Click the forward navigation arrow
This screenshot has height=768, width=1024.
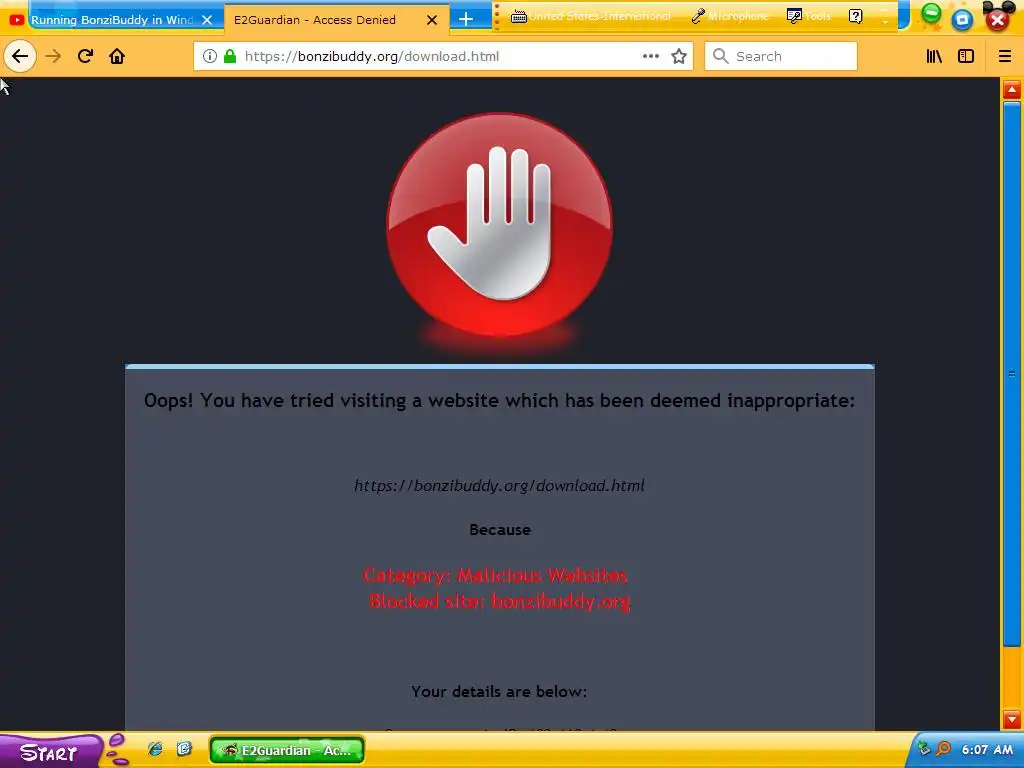(x=53, y=56)
